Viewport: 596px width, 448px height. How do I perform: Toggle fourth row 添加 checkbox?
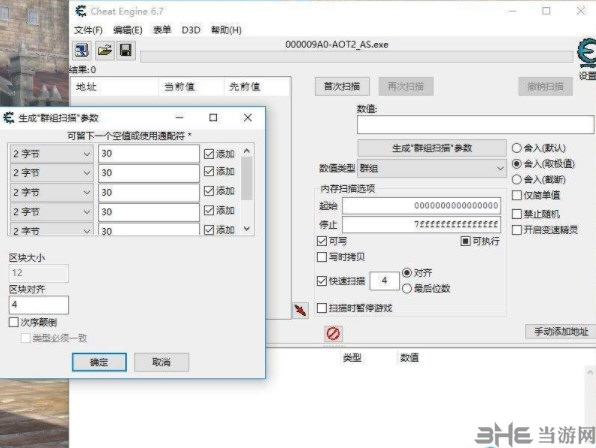209,211
